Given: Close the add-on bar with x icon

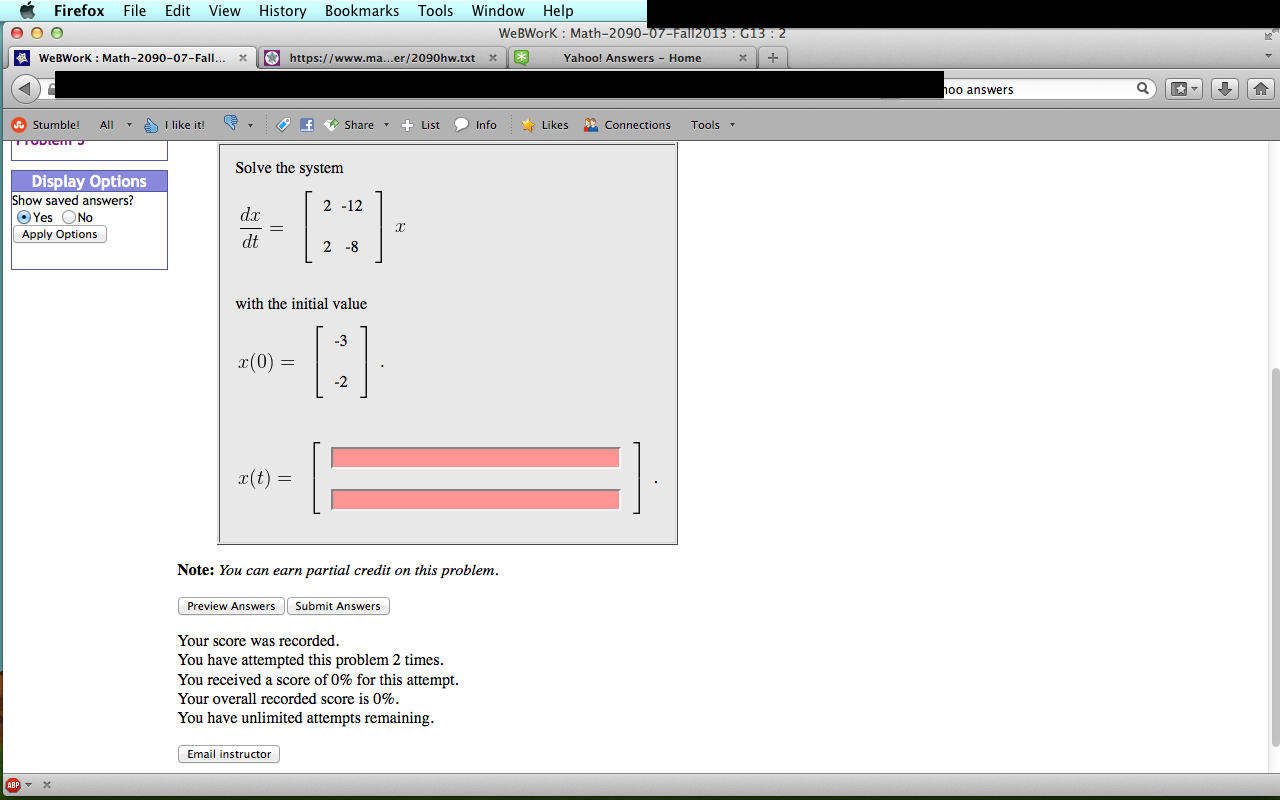Looking at the screenshot, I should pyautogui.click(x=47, y=785).
